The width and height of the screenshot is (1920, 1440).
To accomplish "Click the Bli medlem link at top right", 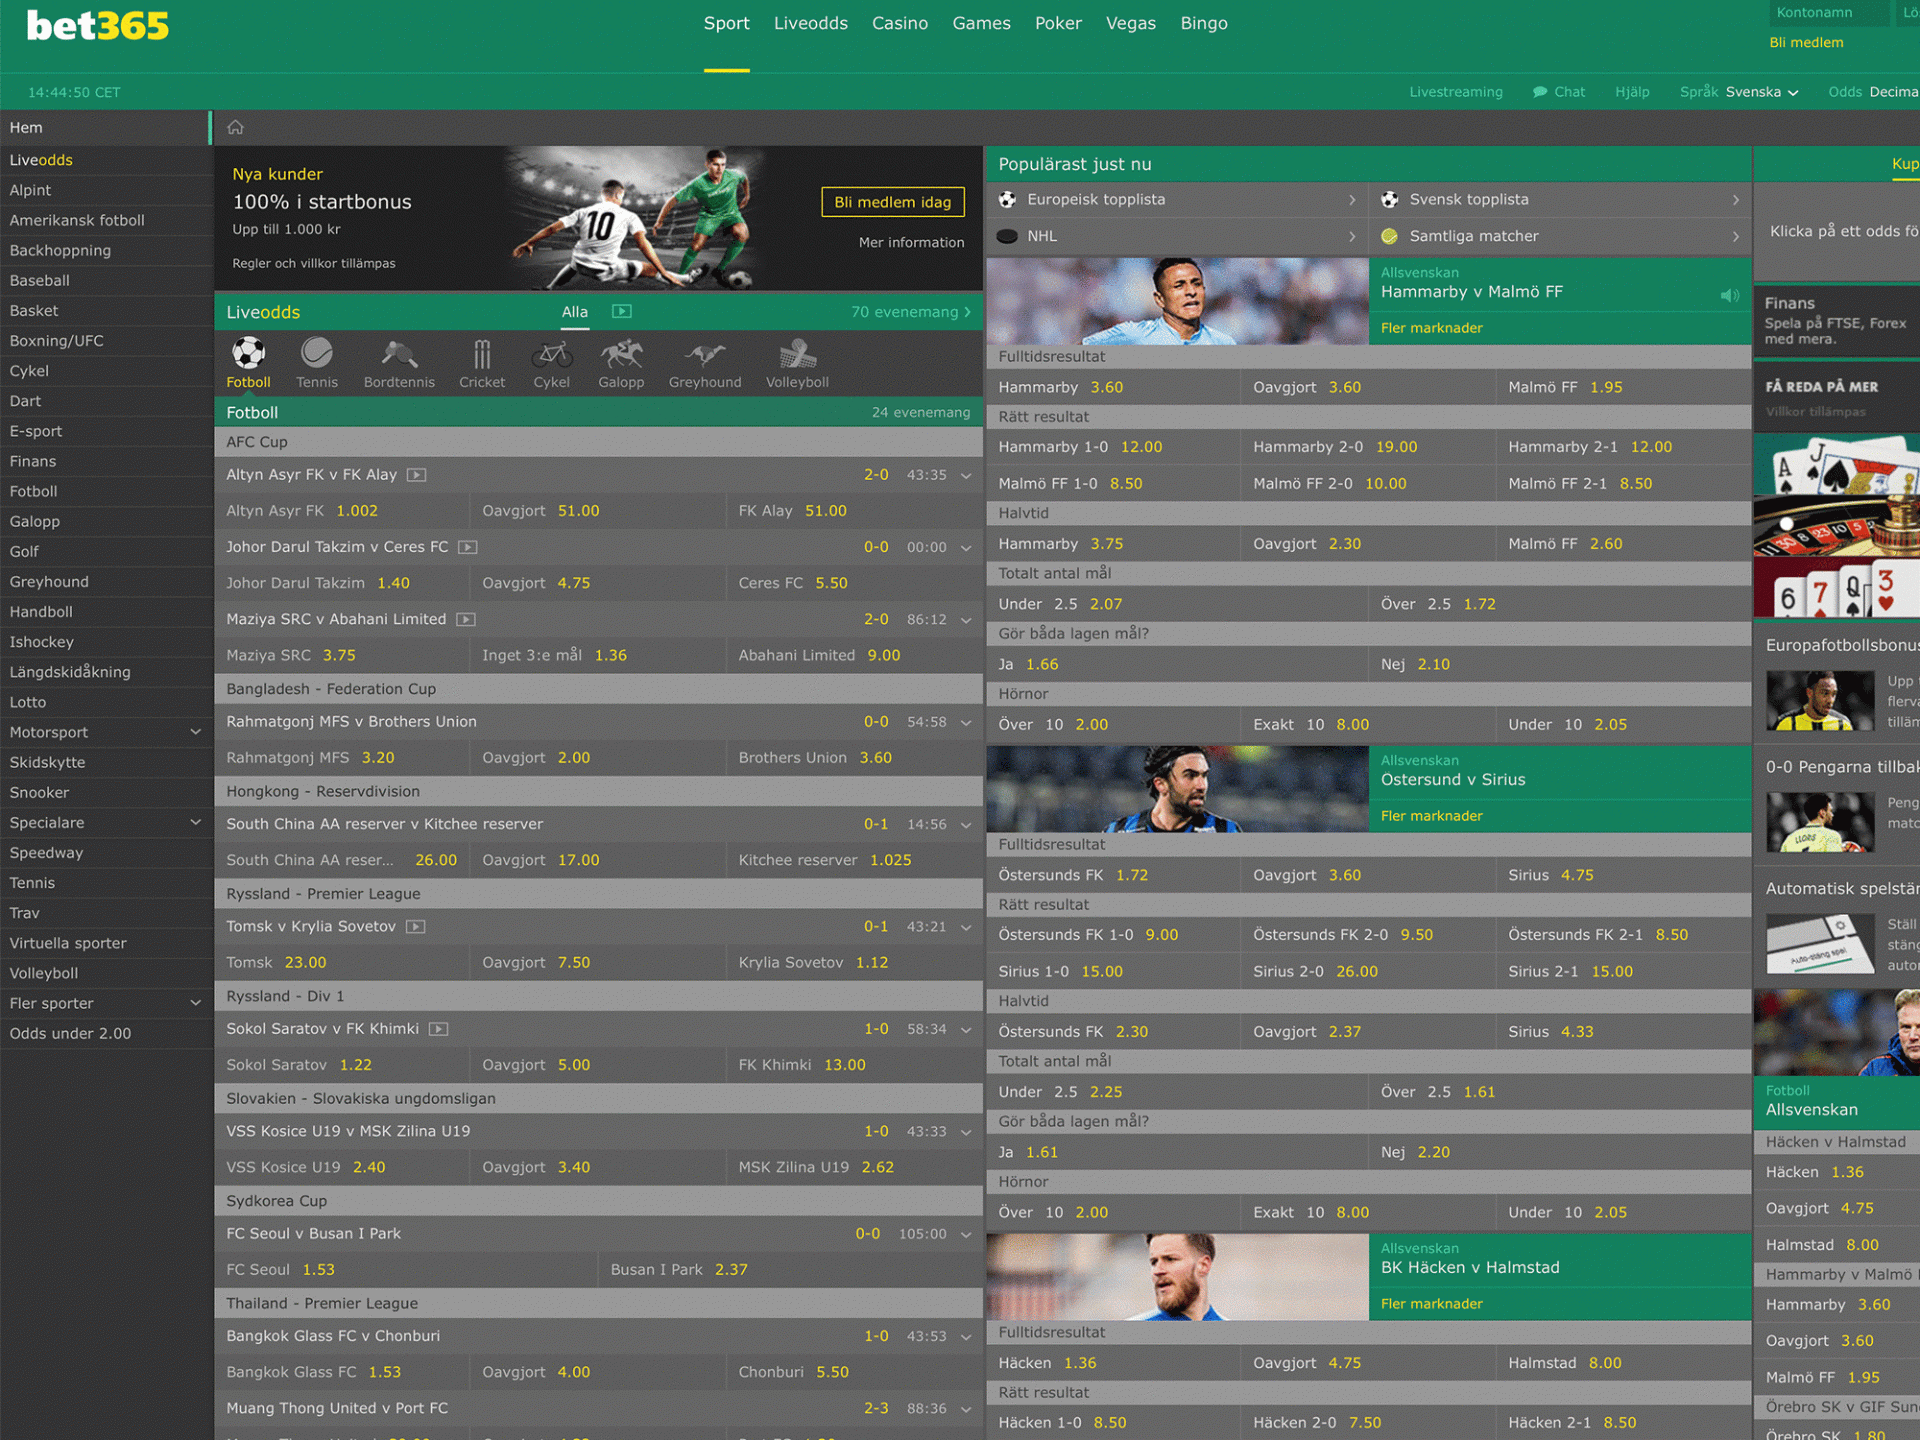I will point(1806,42).
